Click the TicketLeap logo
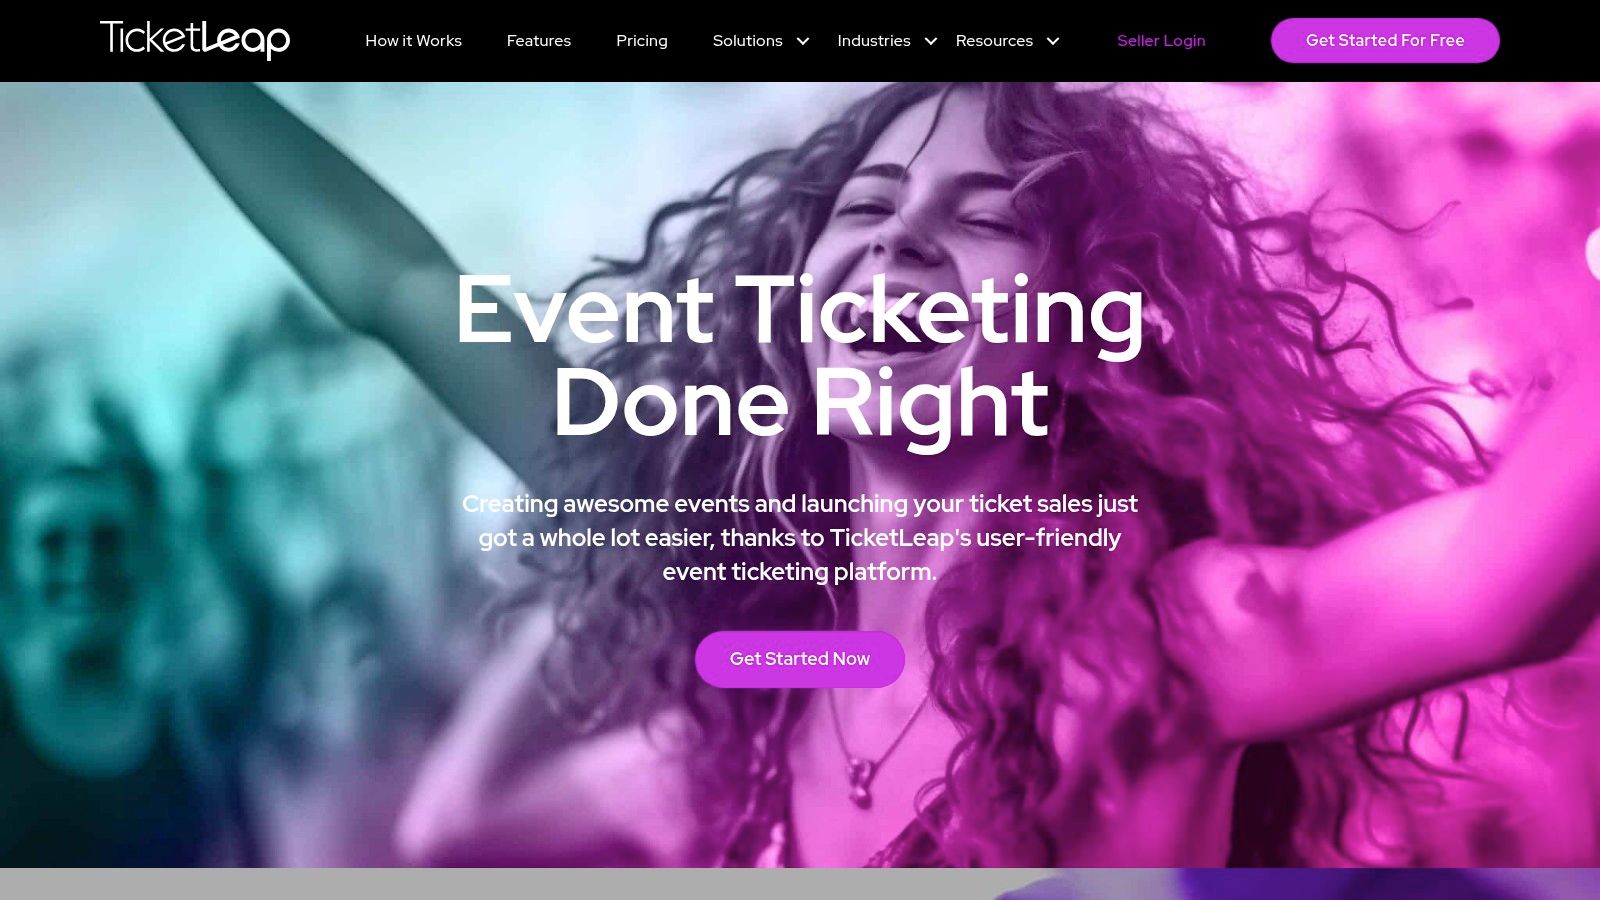Viewport: 1600px width, 900px height. 195,40
